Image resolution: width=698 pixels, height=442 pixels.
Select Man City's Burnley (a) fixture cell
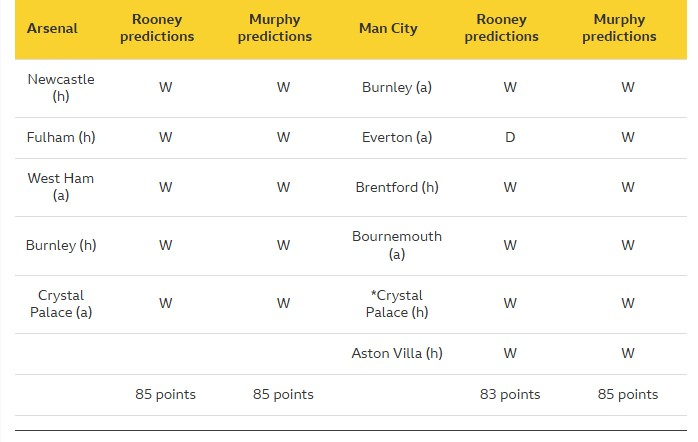click(x=397, y=87)
